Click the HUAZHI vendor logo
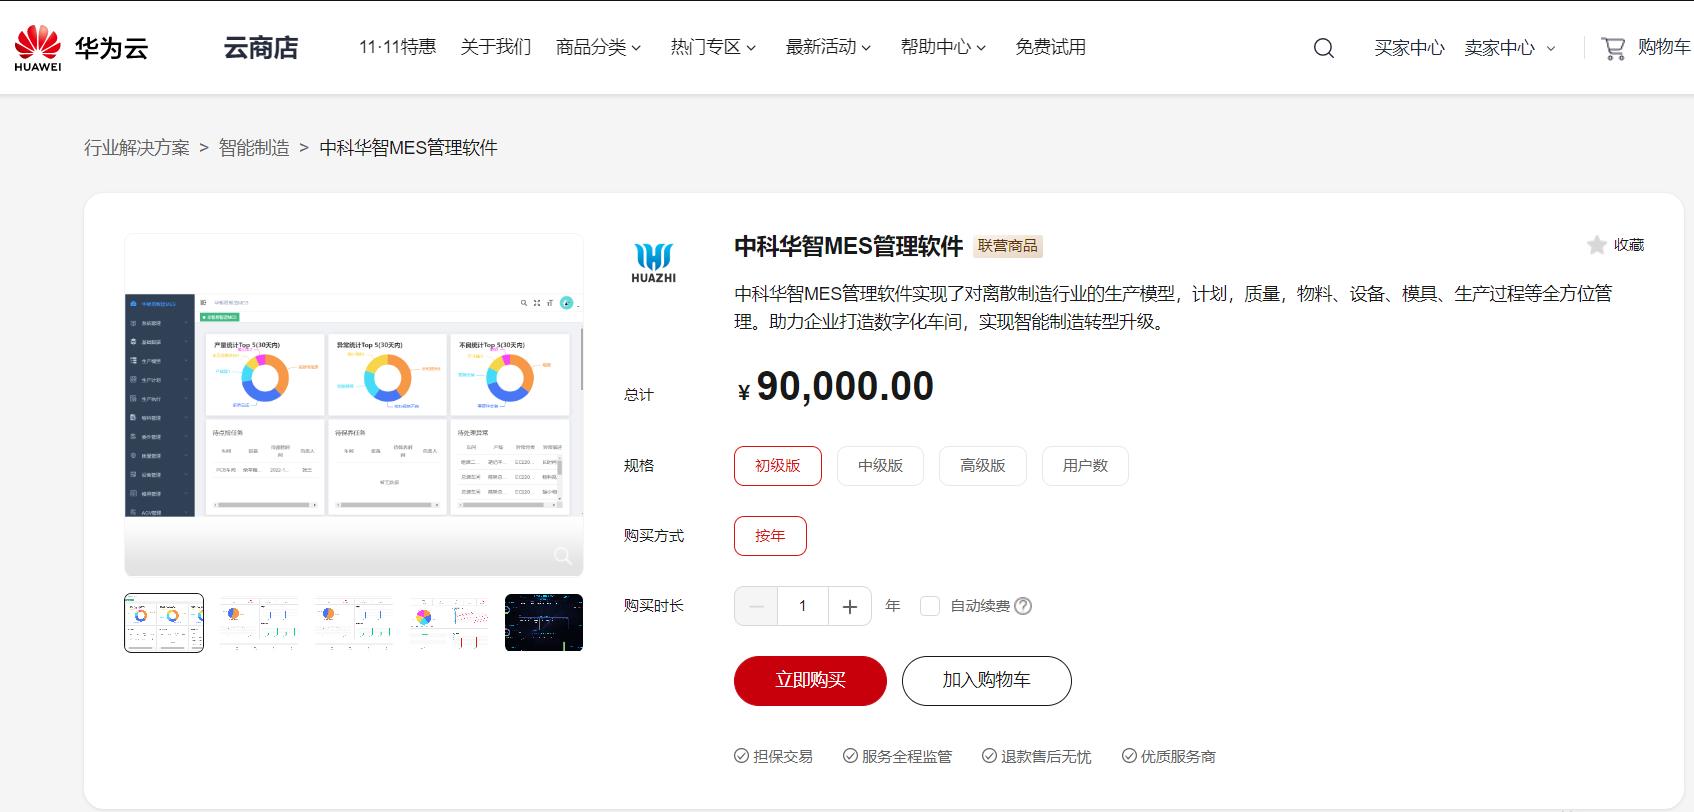 [653, 263]
